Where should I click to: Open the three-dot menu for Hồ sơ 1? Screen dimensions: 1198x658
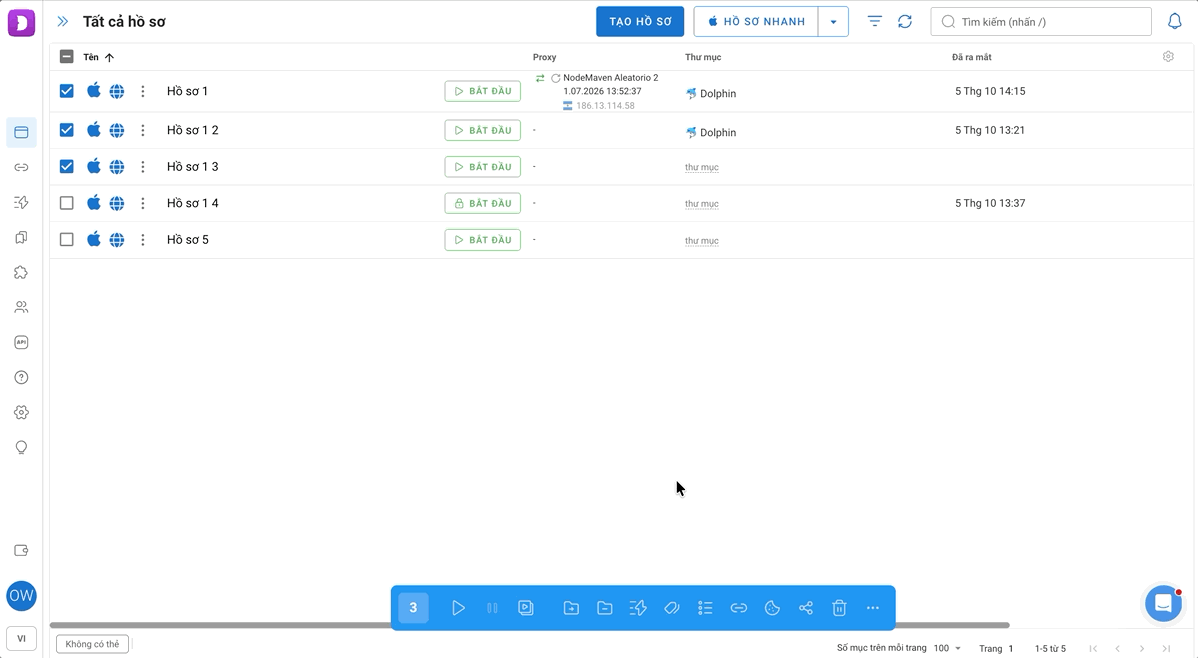(143, 91)
